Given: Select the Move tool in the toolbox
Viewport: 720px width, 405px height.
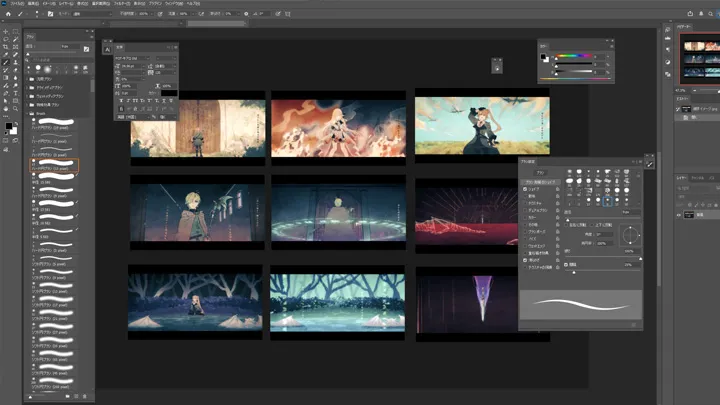Looking at the screenshot, I should [x=6, y=32].
